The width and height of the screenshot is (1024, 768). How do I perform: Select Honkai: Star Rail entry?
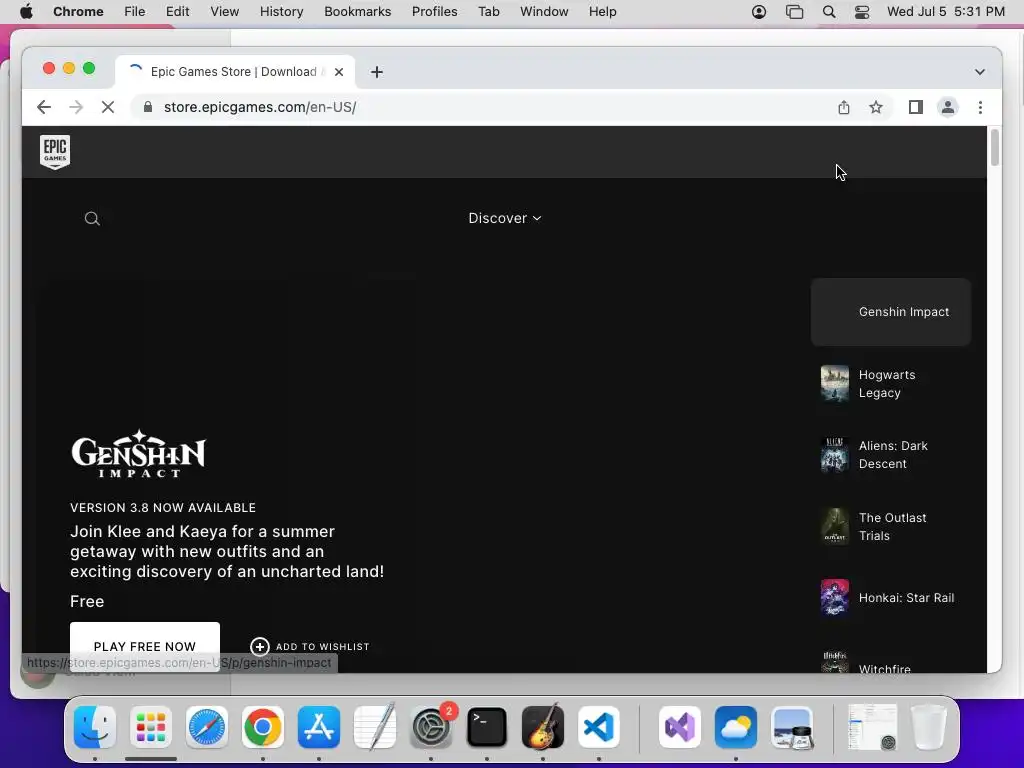click(x=891, y=598)
